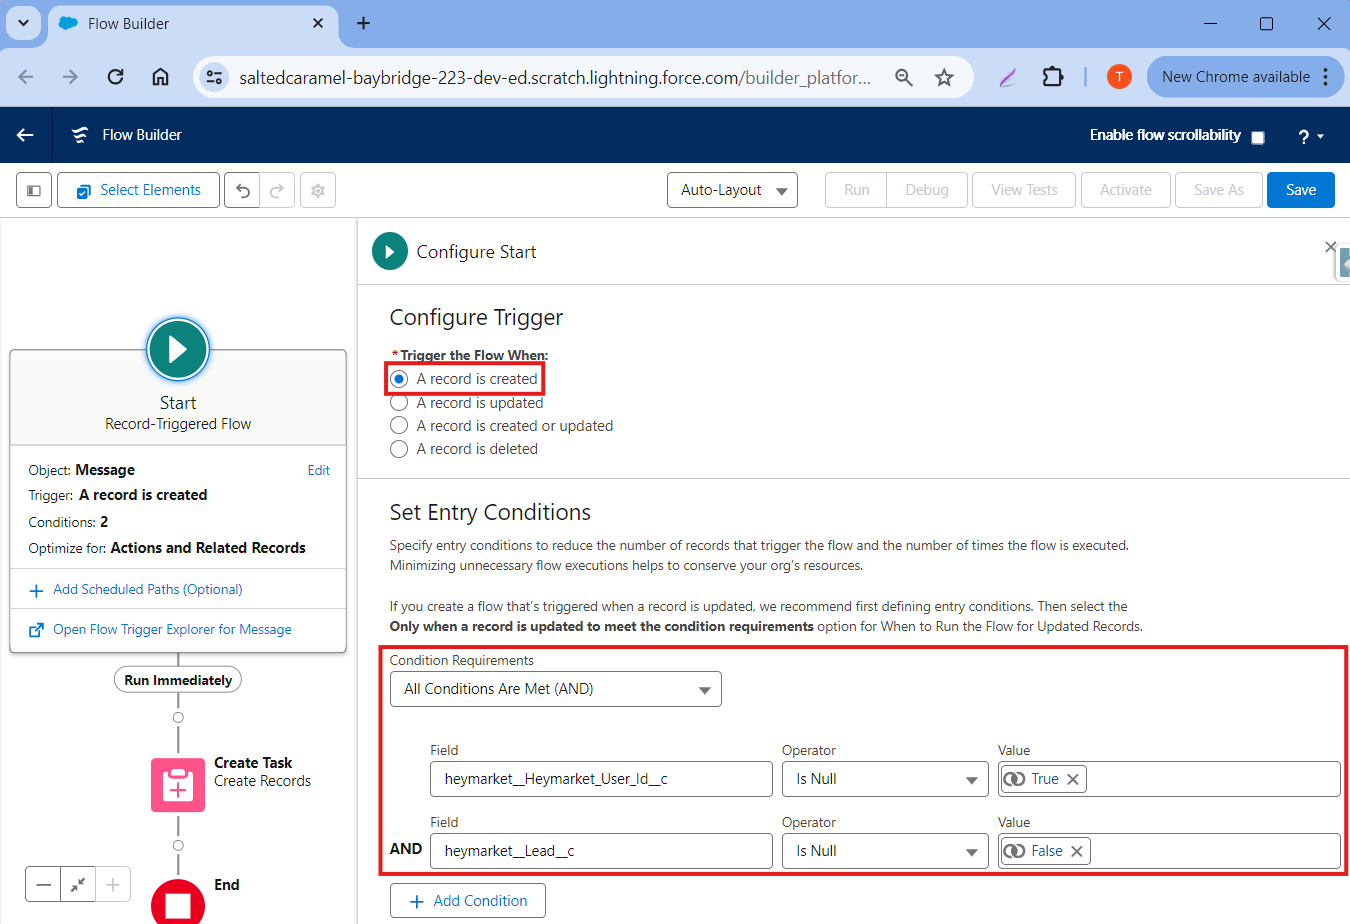Select 'A record is updated' trigger
Viewport: 1350px width, 924px height.
399,402
